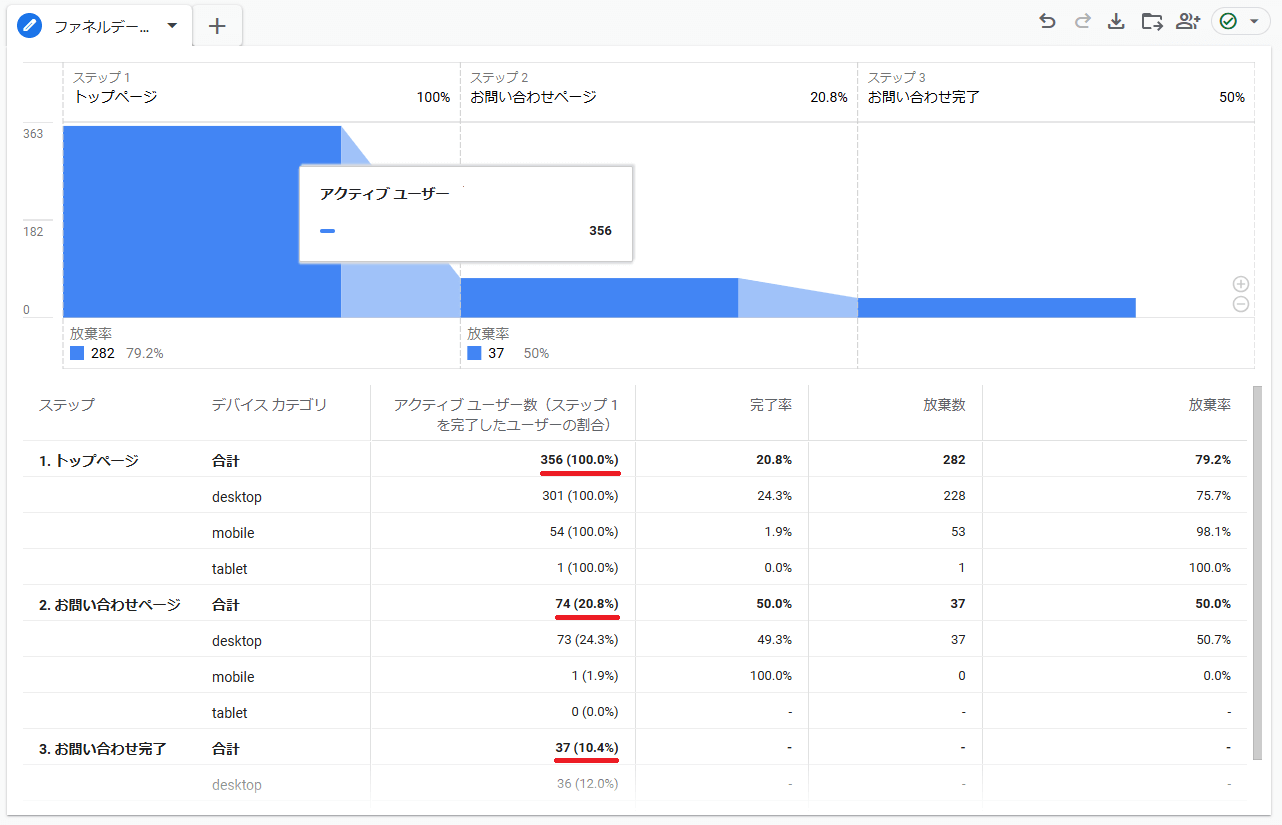Image resolution: width=1282 pixels, height=825 pixels.
Task: Select the ファネルデー tab
Action: click(100, 26)
